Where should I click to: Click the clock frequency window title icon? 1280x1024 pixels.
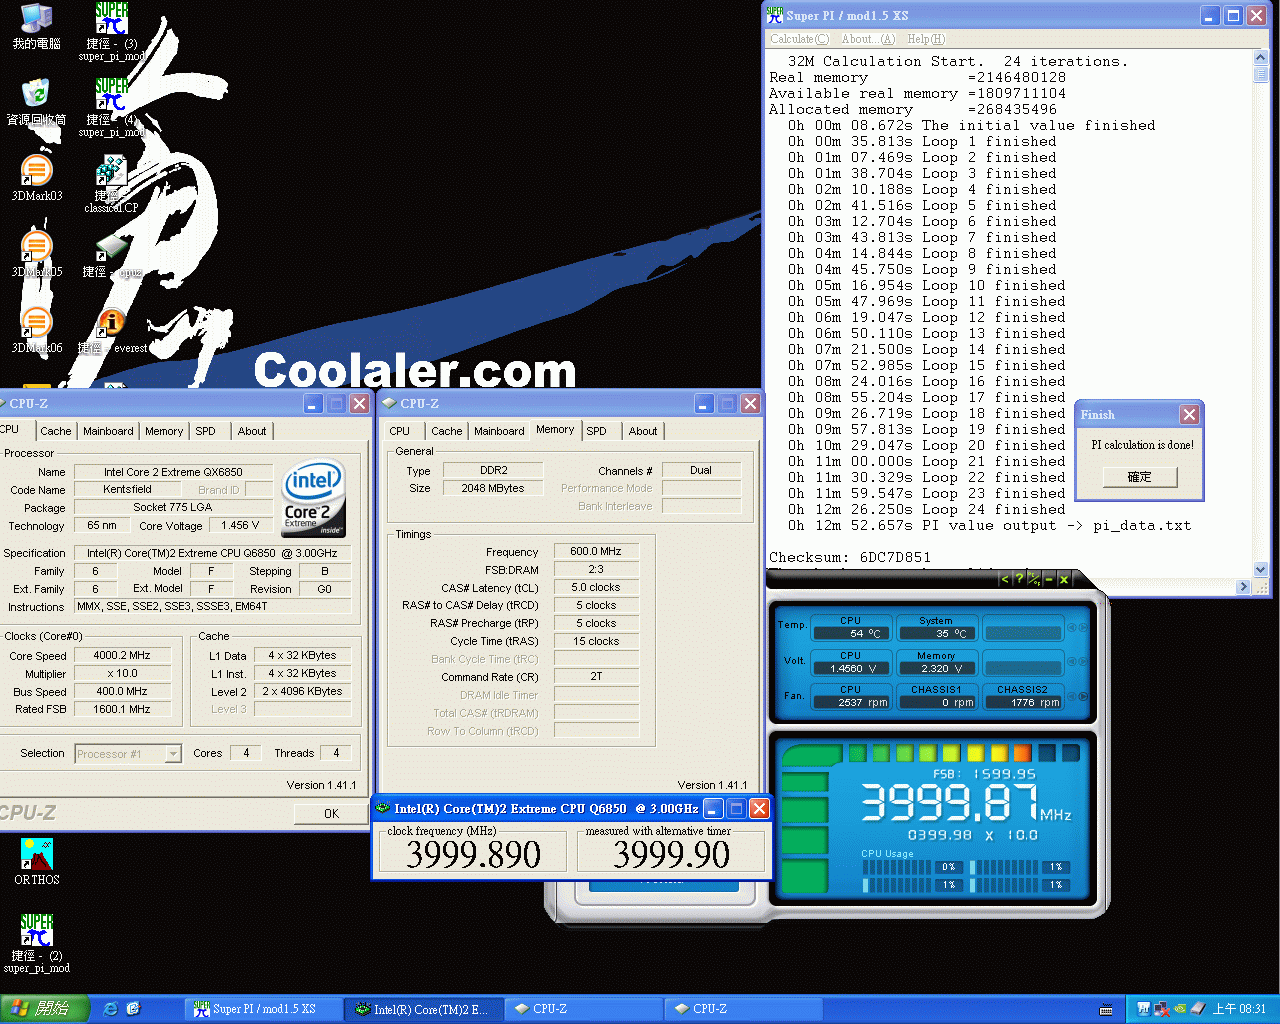(382, 808)
